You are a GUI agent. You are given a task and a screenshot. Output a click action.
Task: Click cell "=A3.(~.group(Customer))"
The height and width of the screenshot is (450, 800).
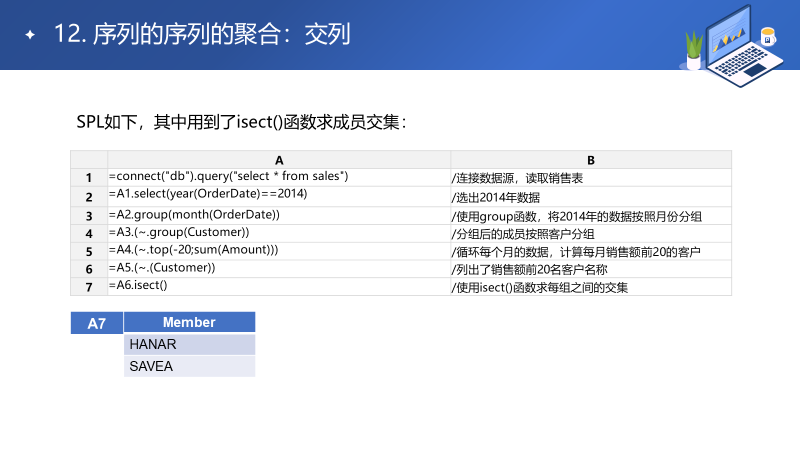(279, 234)
